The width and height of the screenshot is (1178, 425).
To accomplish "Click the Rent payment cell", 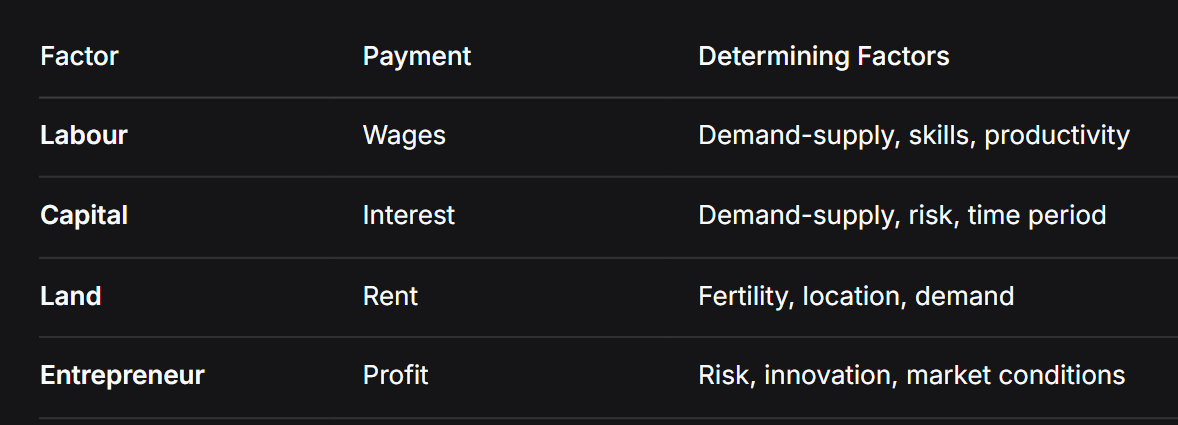I will 390,296.
